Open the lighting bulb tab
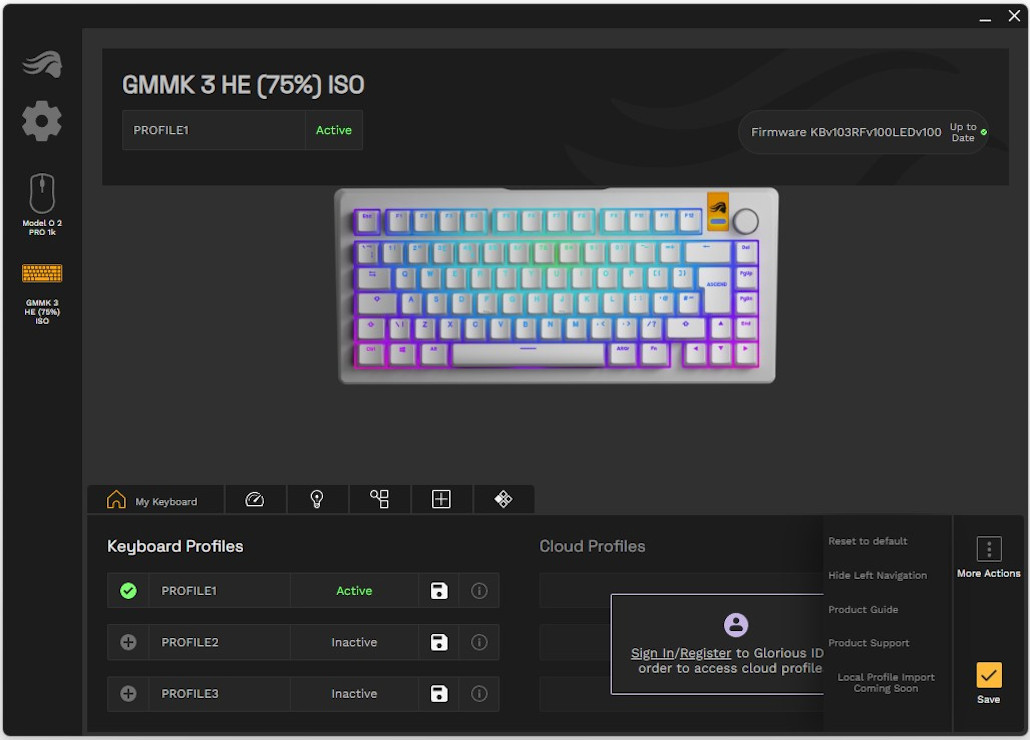Screen dimensions: 1030x740 pos(317,500)
